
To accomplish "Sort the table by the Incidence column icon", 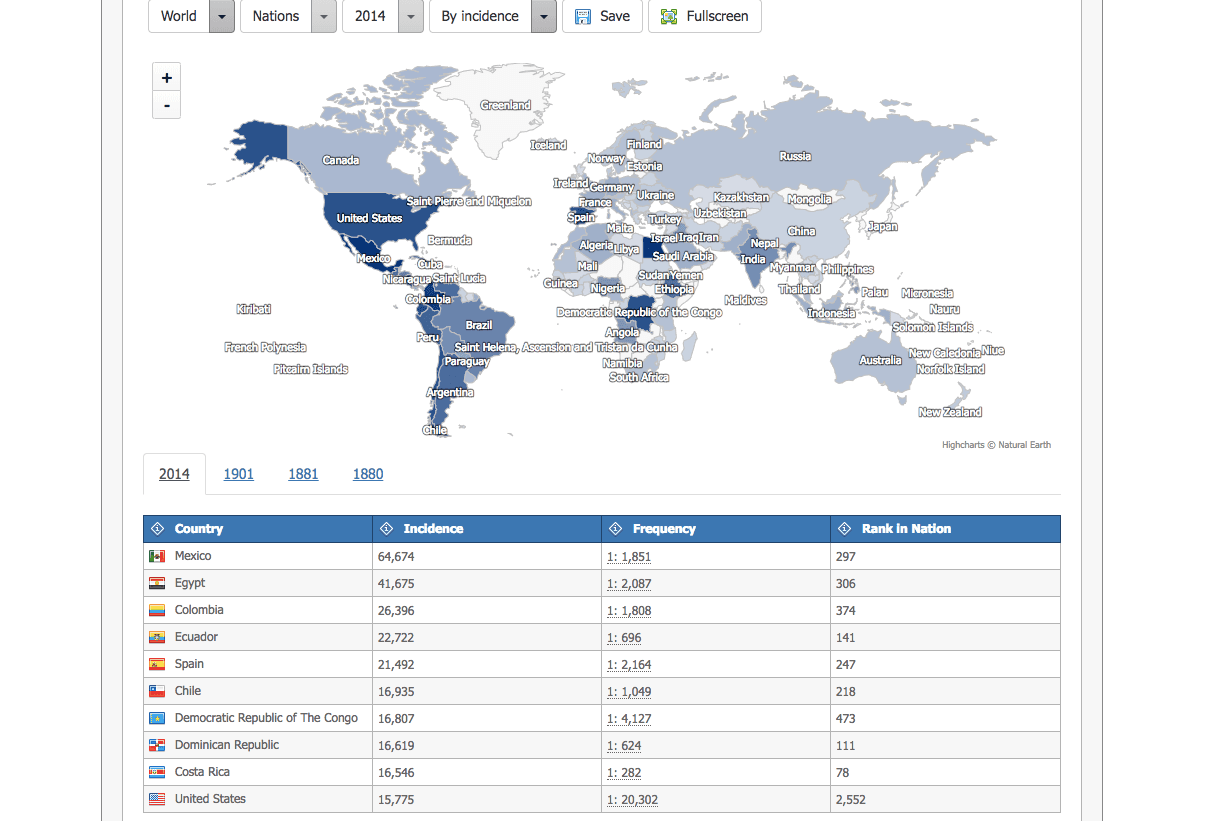I will pyautogui.click(x=385, y=528).
